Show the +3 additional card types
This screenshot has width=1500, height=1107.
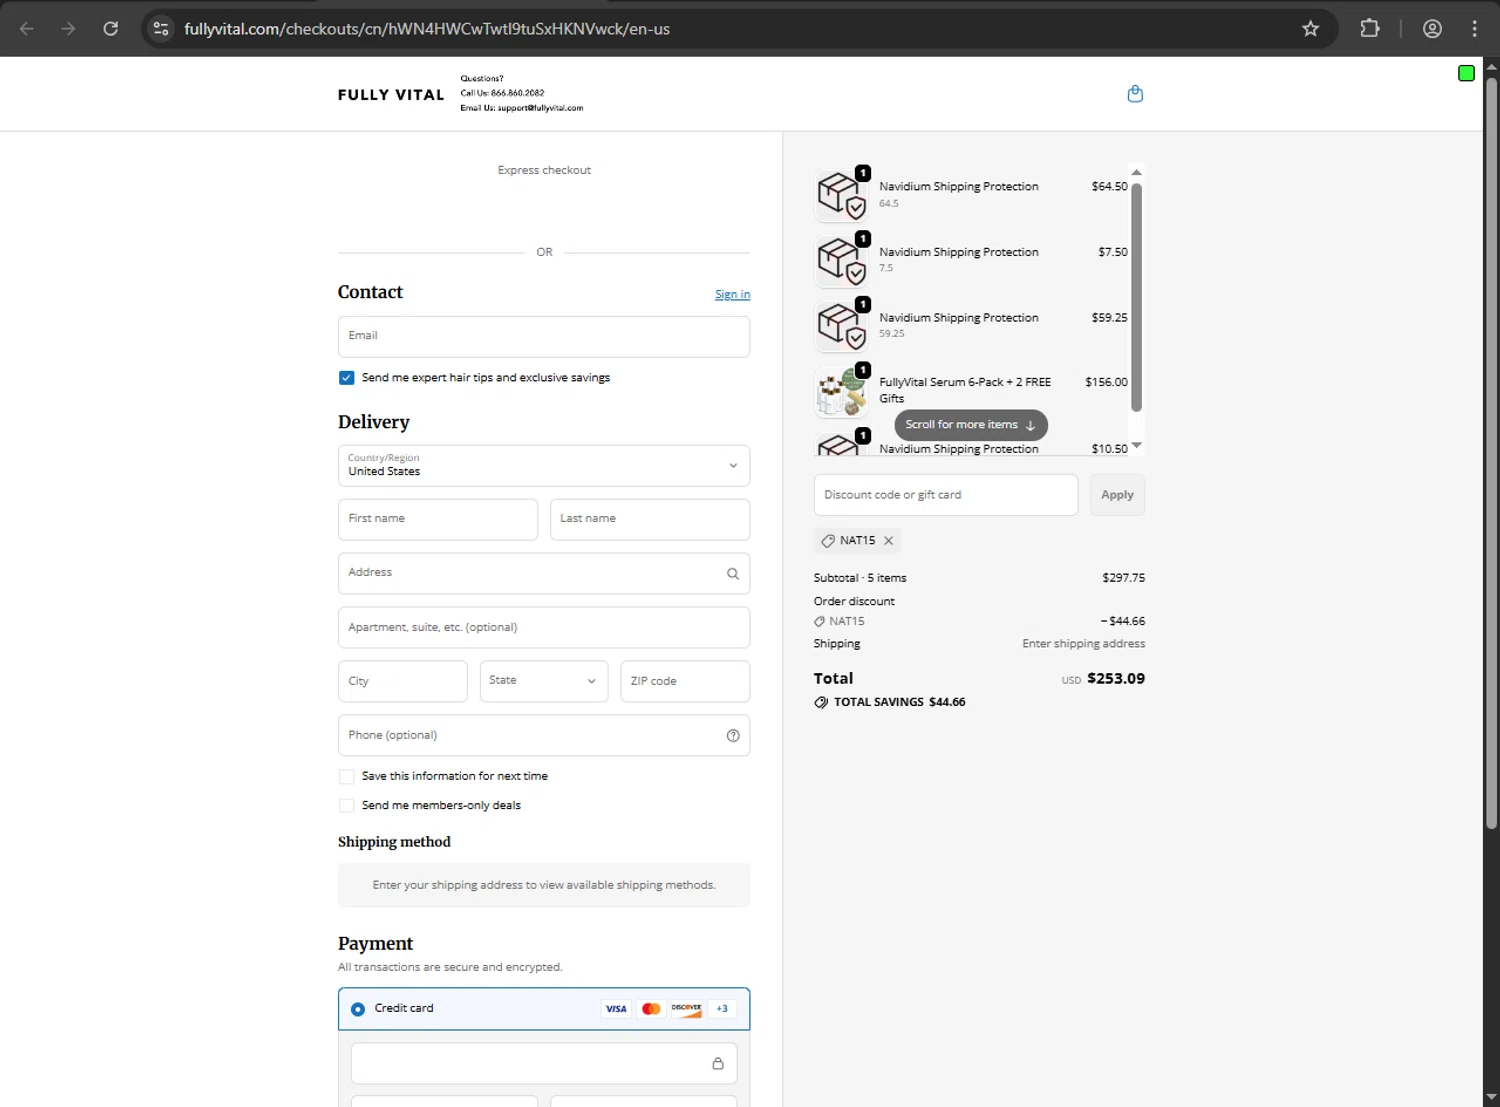[x=722, y=1009]
